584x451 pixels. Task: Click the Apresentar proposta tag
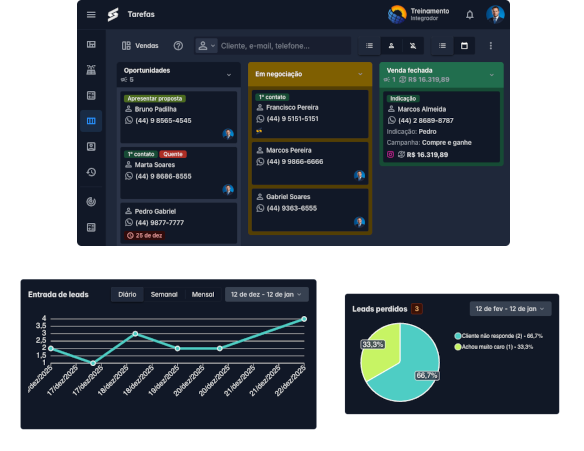pos(155,99)
